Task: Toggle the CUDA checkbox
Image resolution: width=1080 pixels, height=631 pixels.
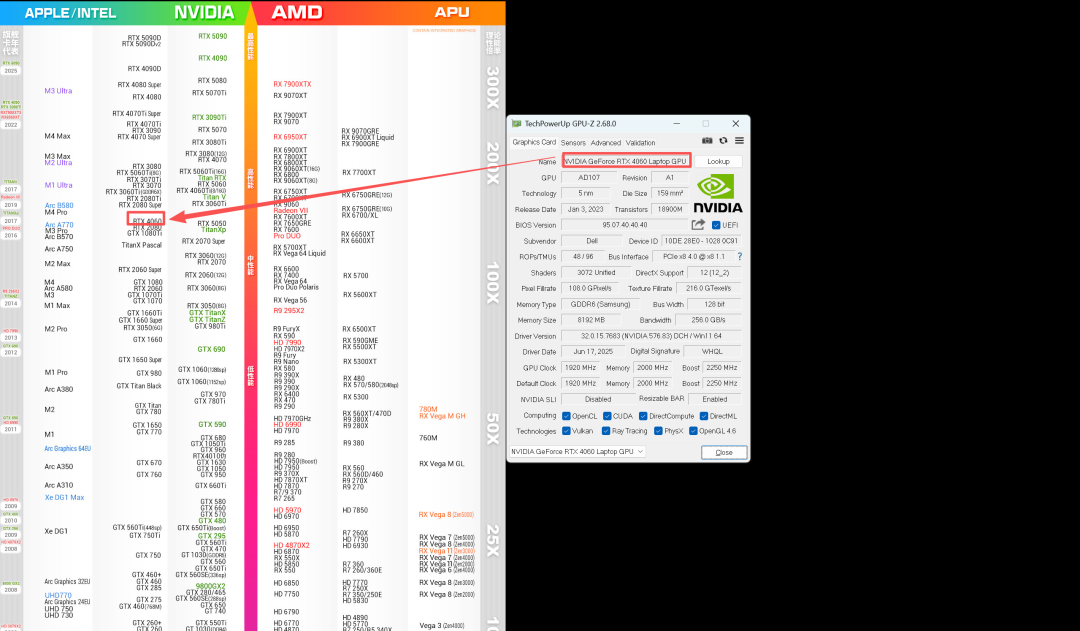Action: 607,416
